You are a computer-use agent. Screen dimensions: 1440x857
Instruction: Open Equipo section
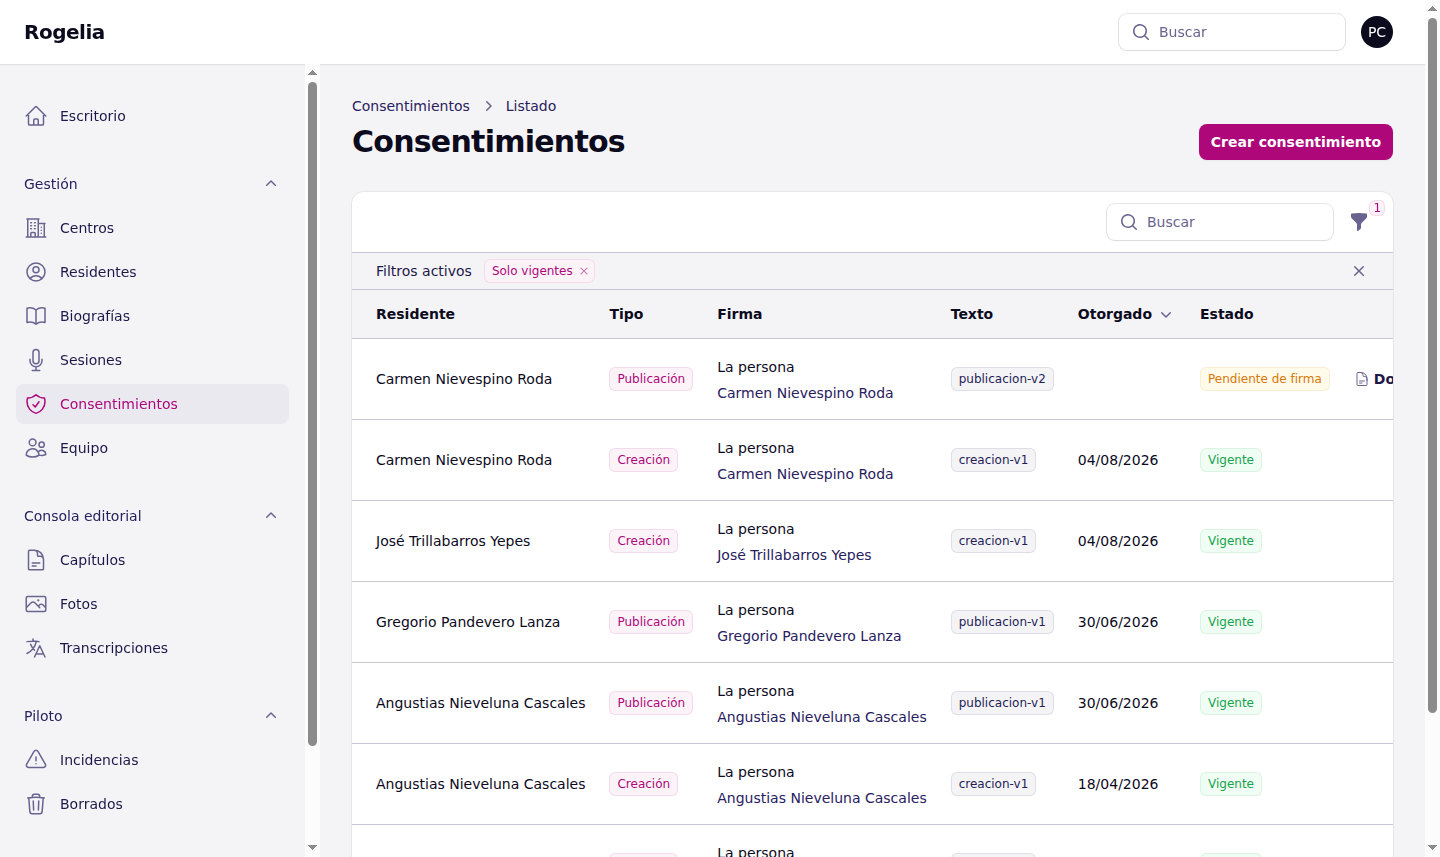tap(152, 448)
